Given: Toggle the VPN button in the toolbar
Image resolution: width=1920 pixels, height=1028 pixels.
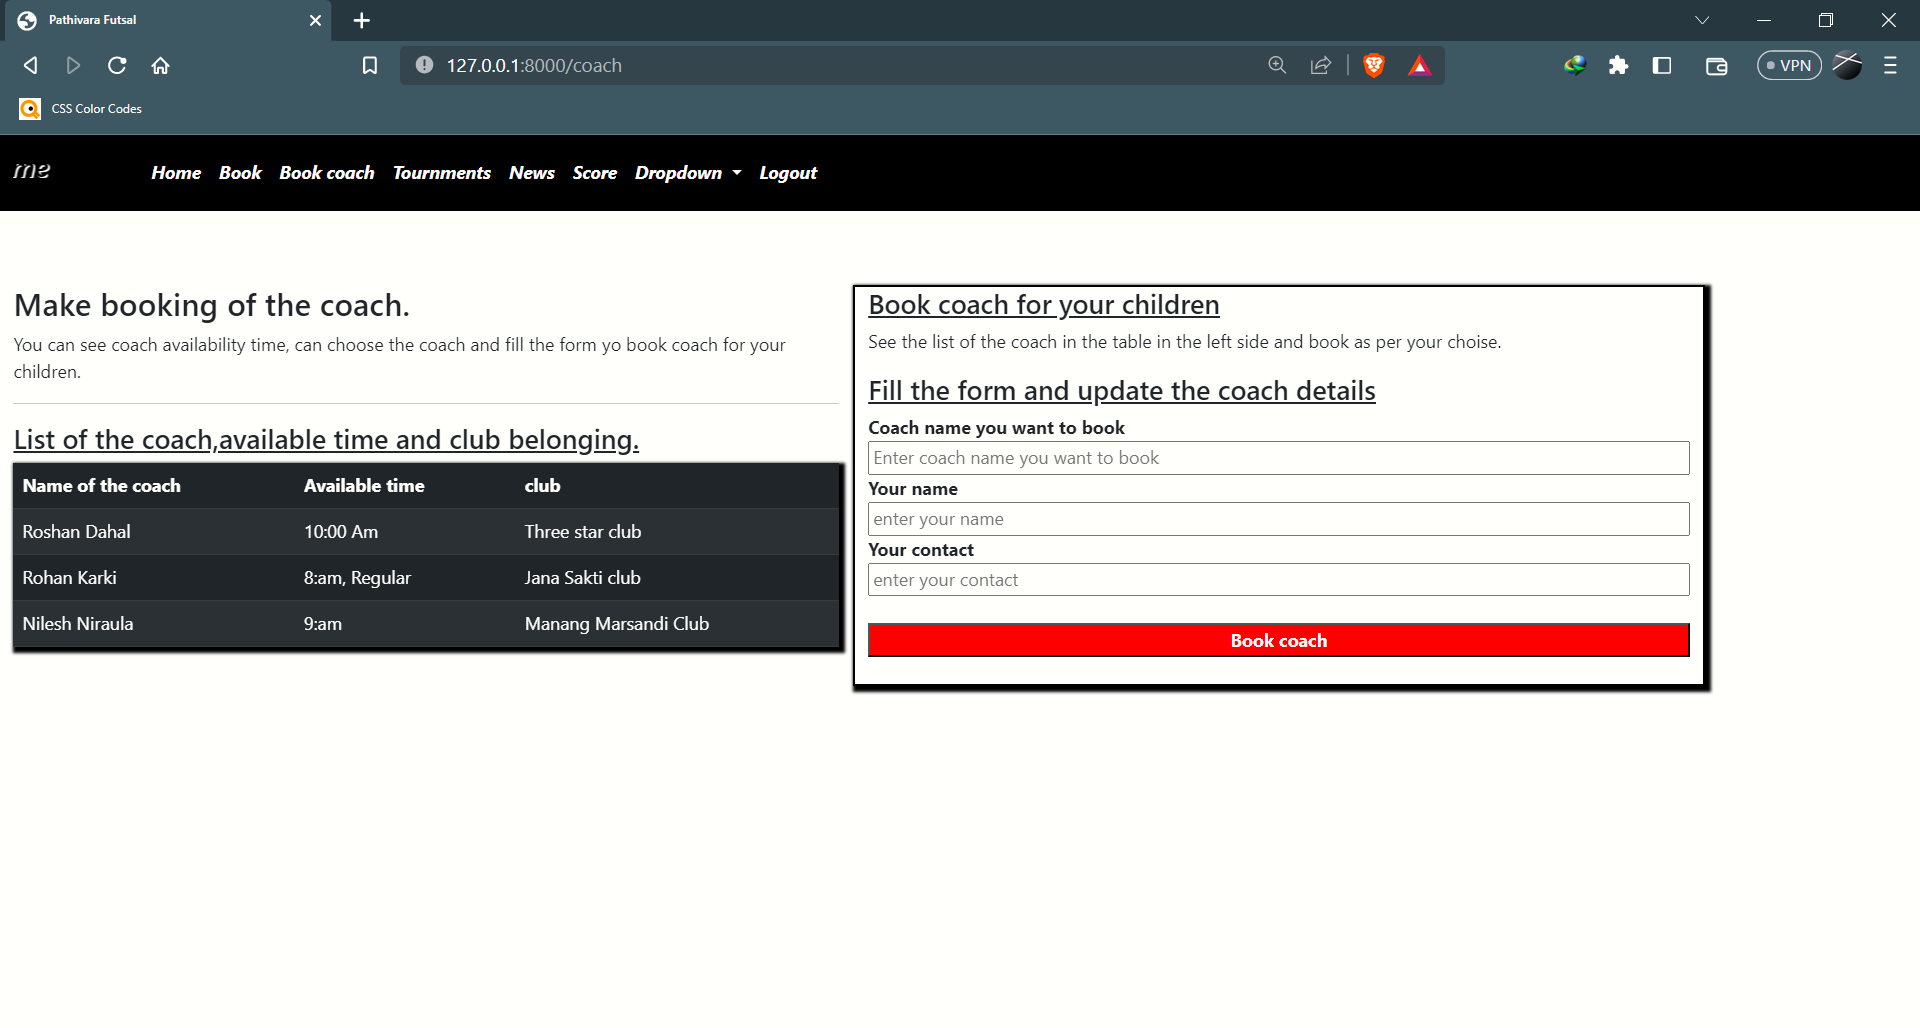Looking at the screenshot, I should pos(1789,65).
